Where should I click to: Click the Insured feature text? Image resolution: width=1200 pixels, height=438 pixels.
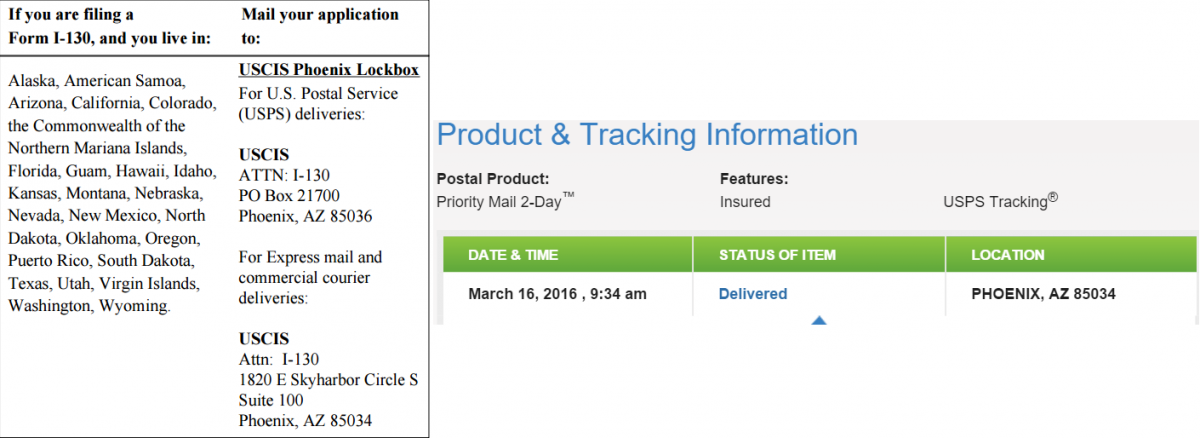[x=745, y=202]
